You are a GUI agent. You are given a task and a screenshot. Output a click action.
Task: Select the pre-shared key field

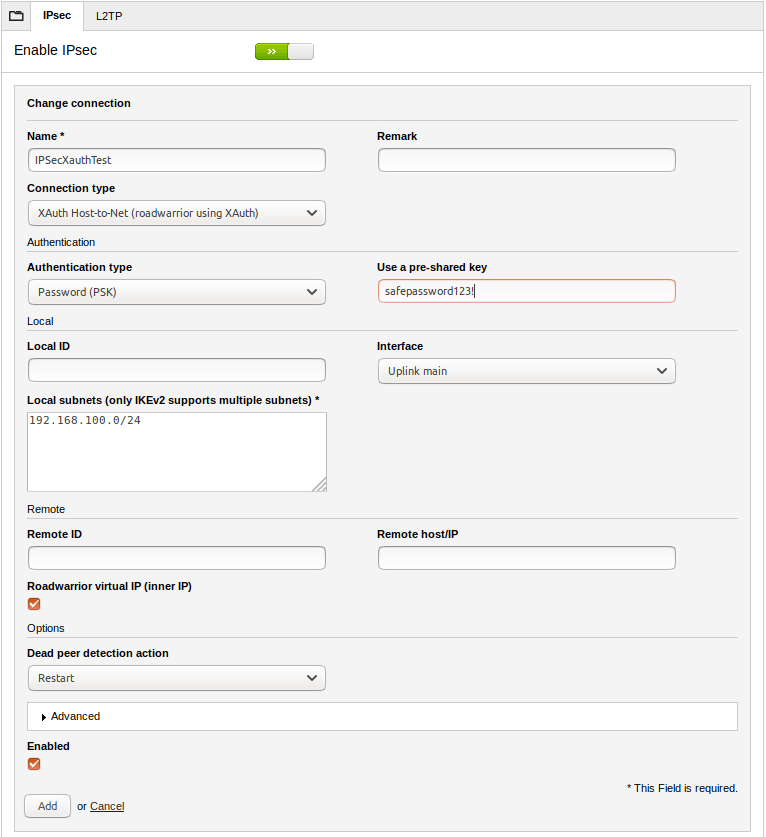click(x=526, y=291)
